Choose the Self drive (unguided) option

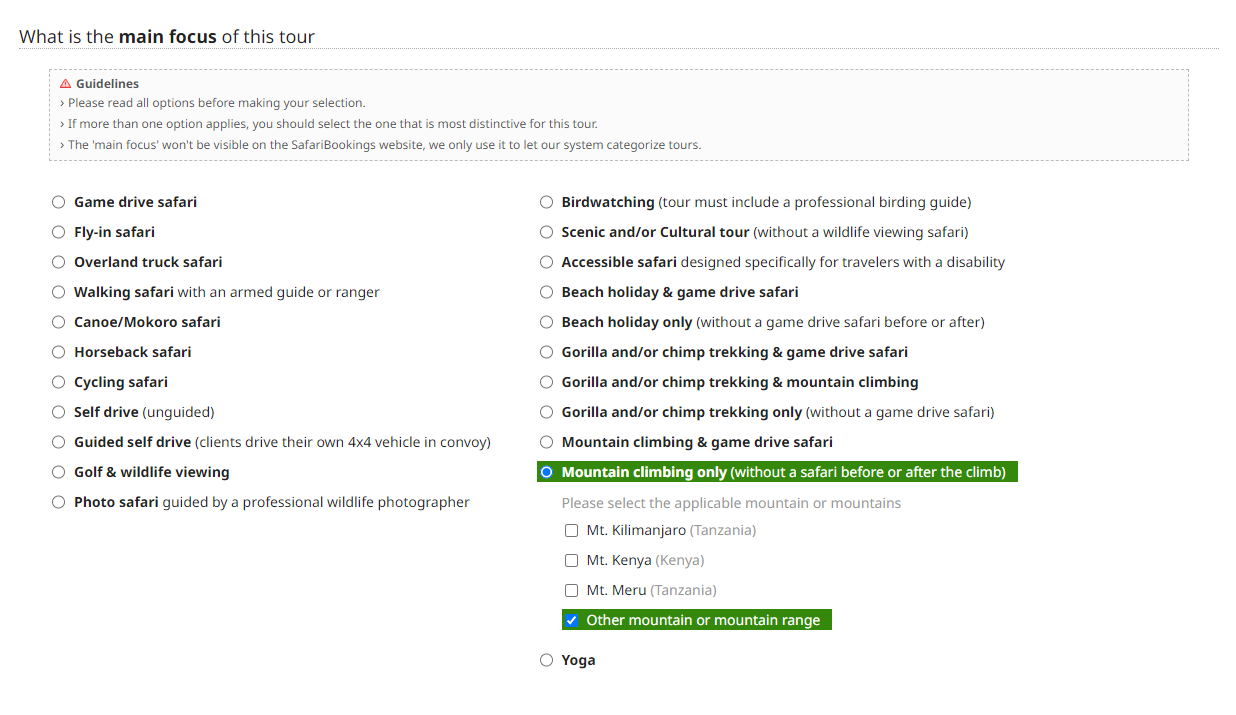[x=59, y=412]
